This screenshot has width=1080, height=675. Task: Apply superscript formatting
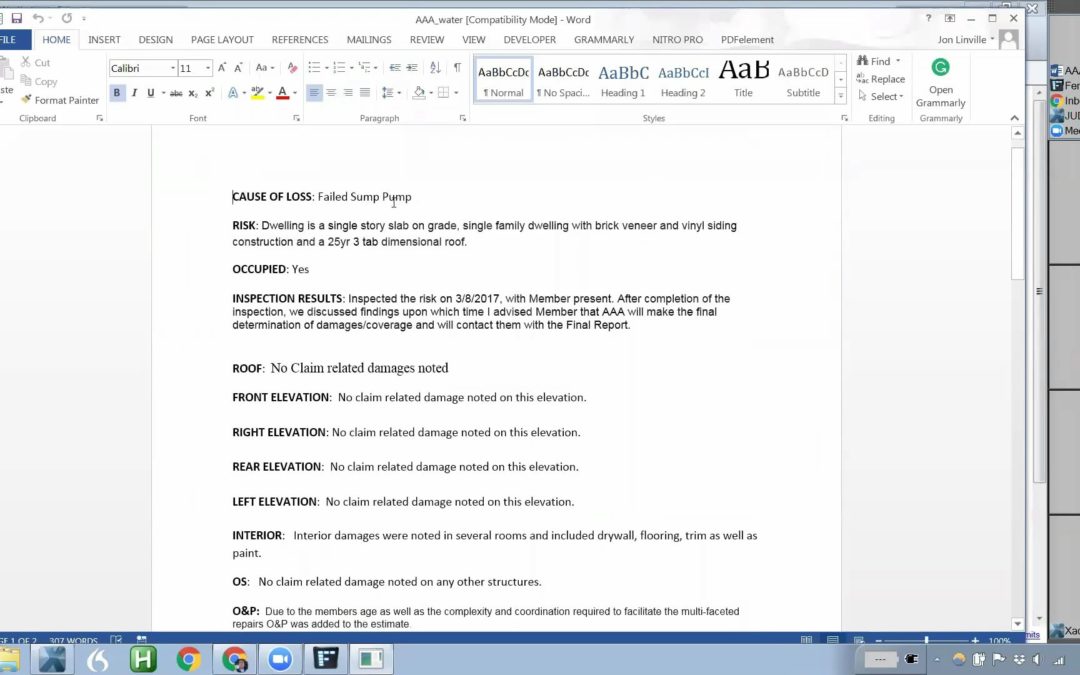tap(209, 93)
